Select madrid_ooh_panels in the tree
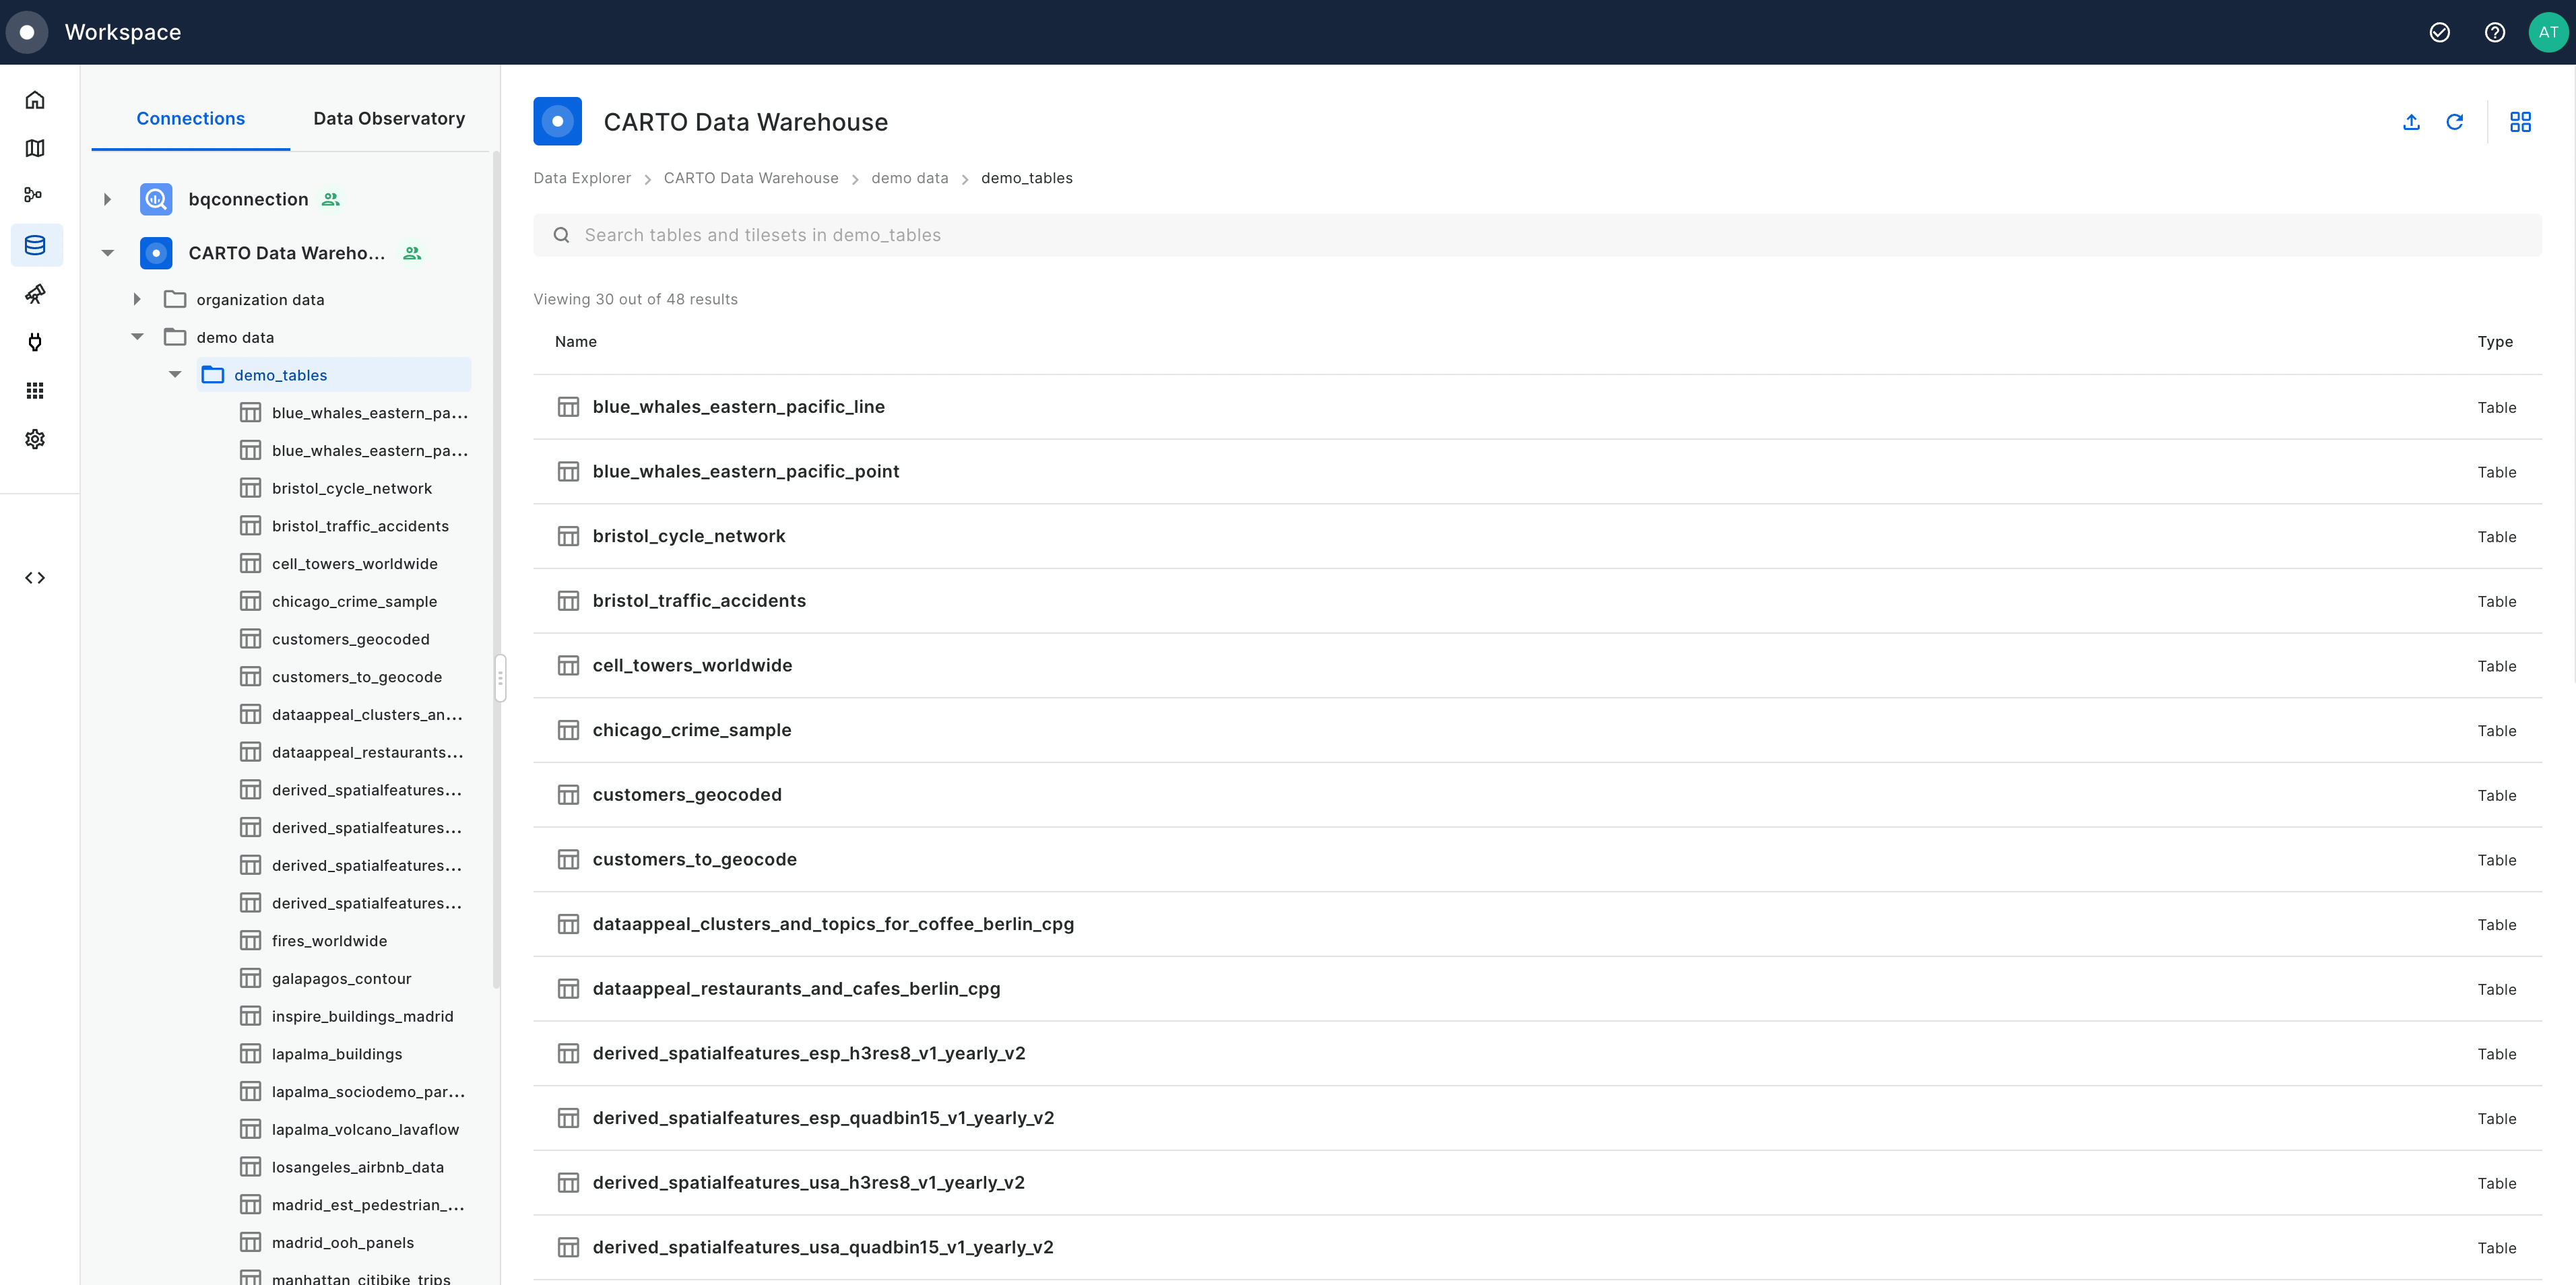This screenshot has height=1285, width=2576. click(343, 1243)
